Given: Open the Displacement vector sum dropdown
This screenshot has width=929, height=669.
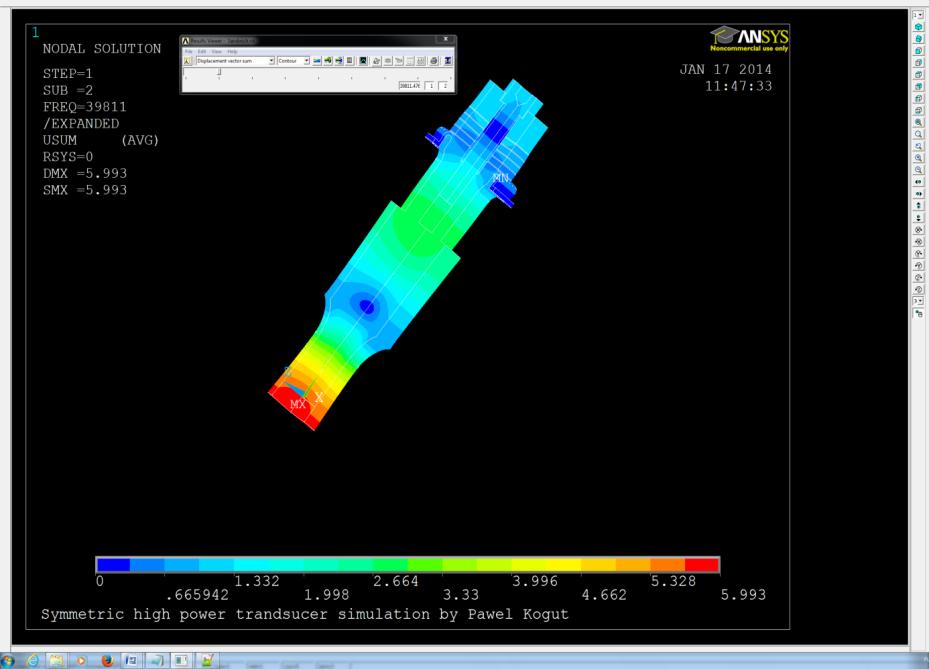Looking at the screenshot, I should (236, 60).
